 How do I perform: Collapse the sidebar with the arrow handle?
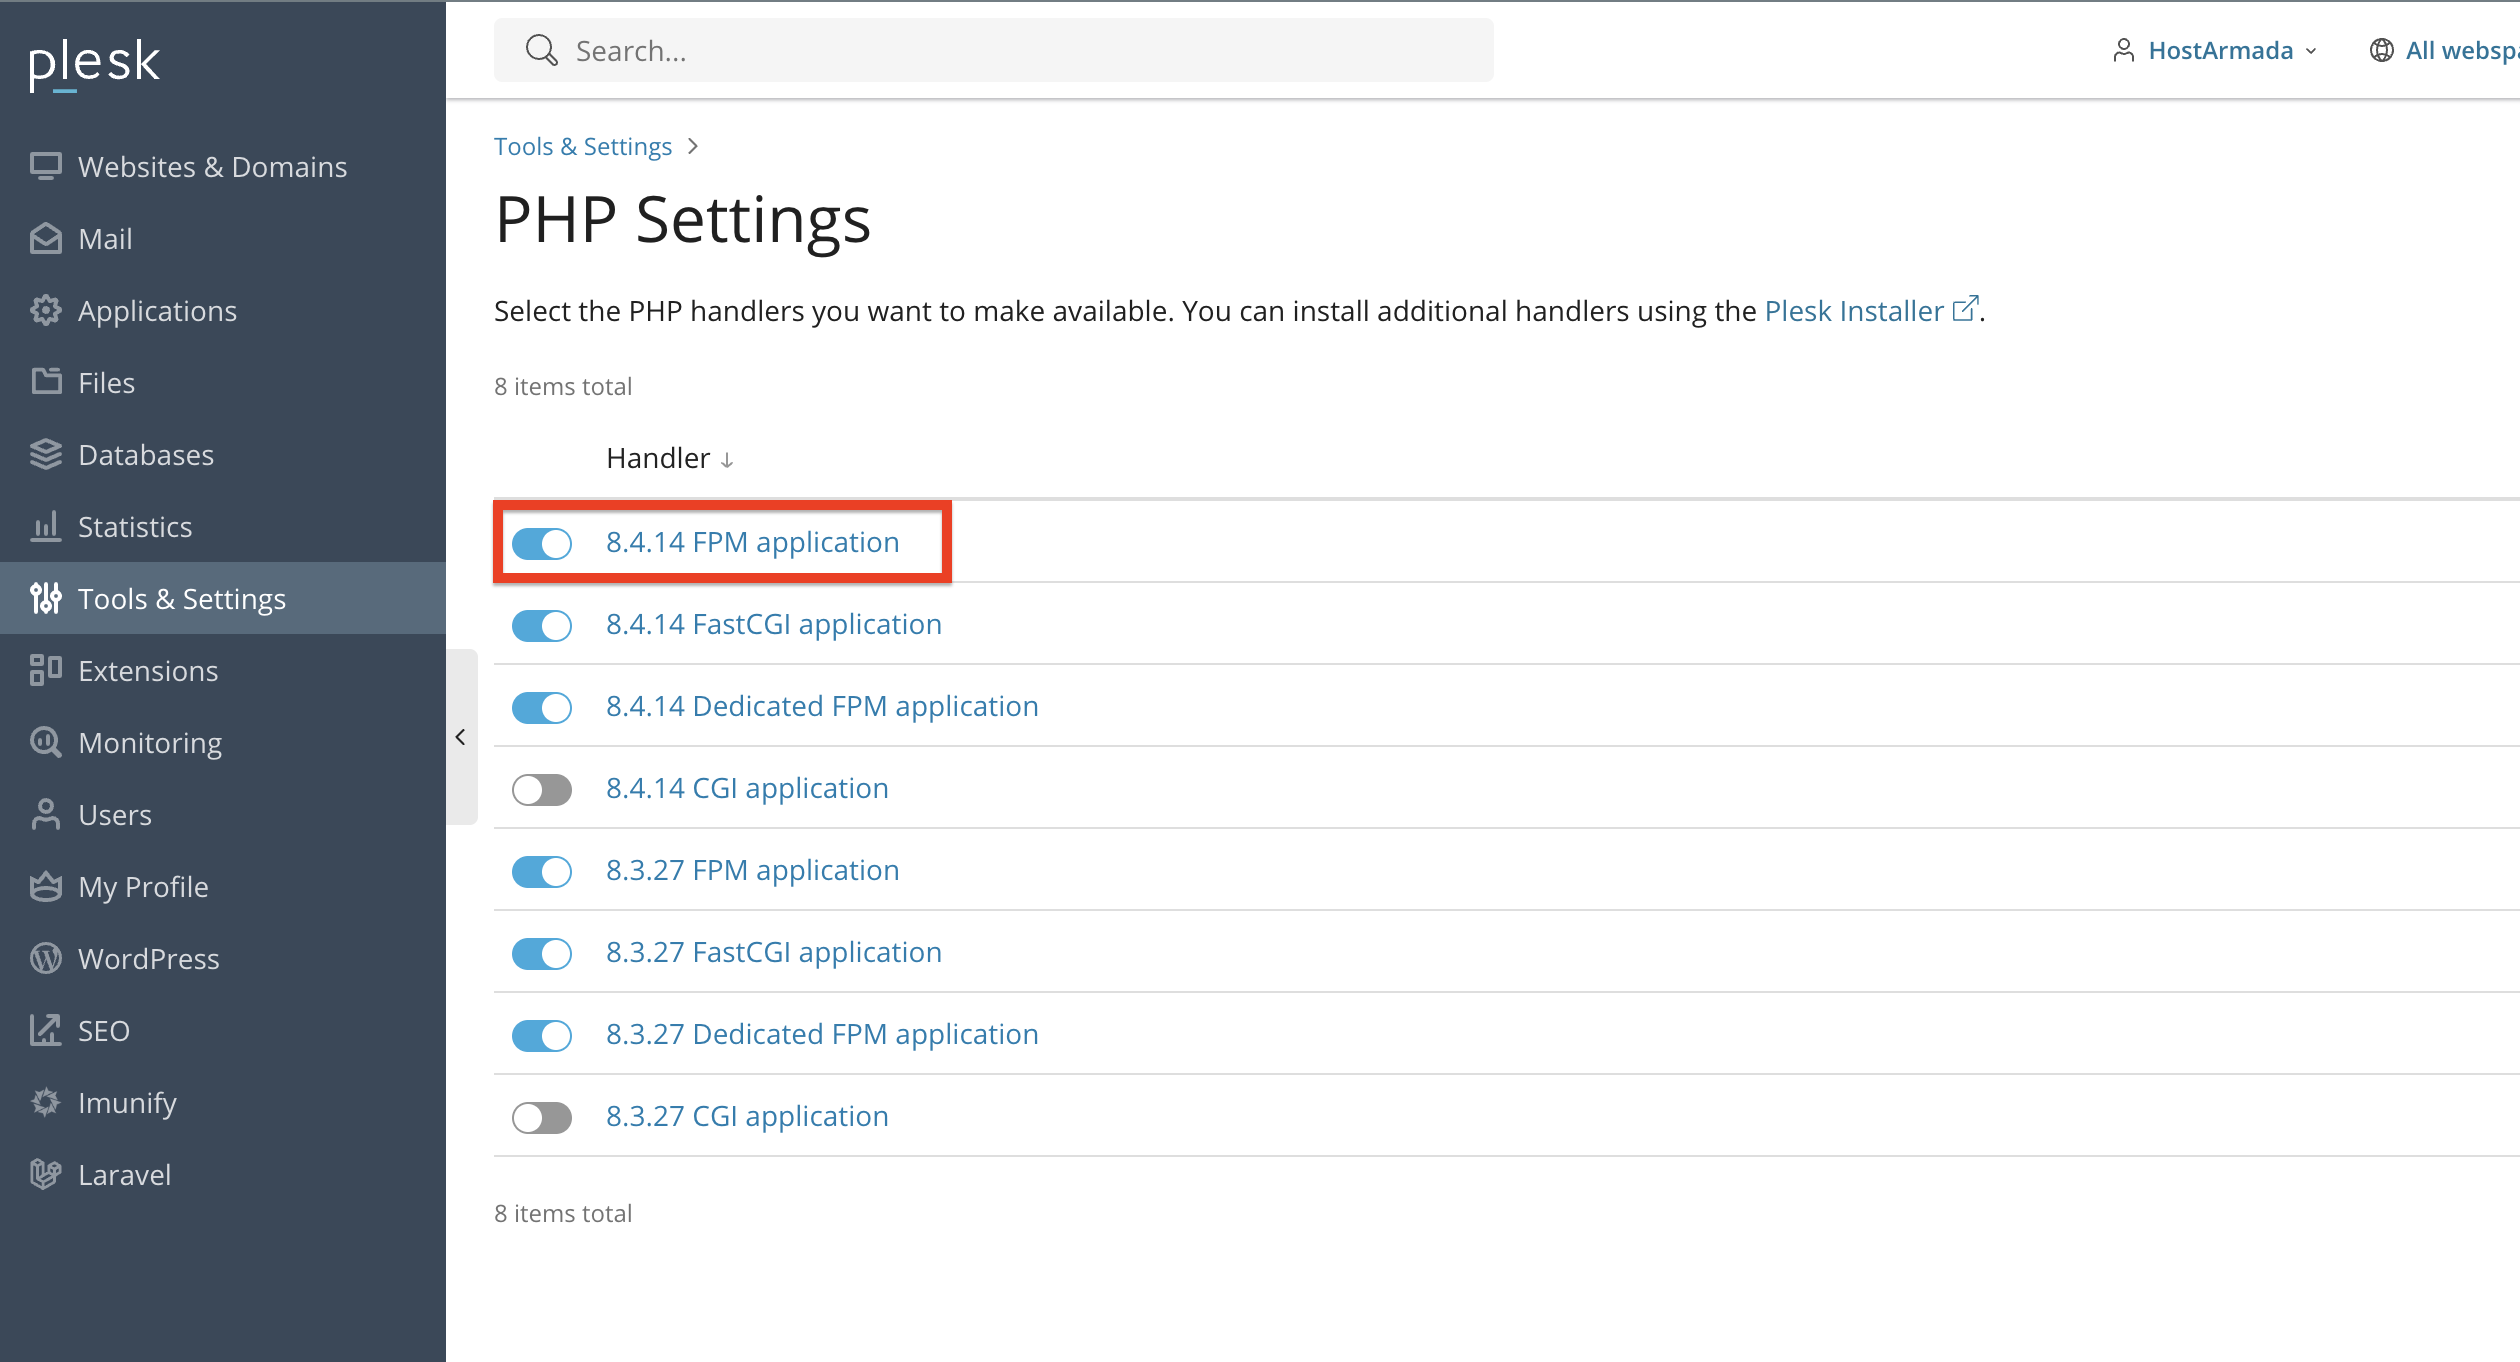click(x=460, y=737)
